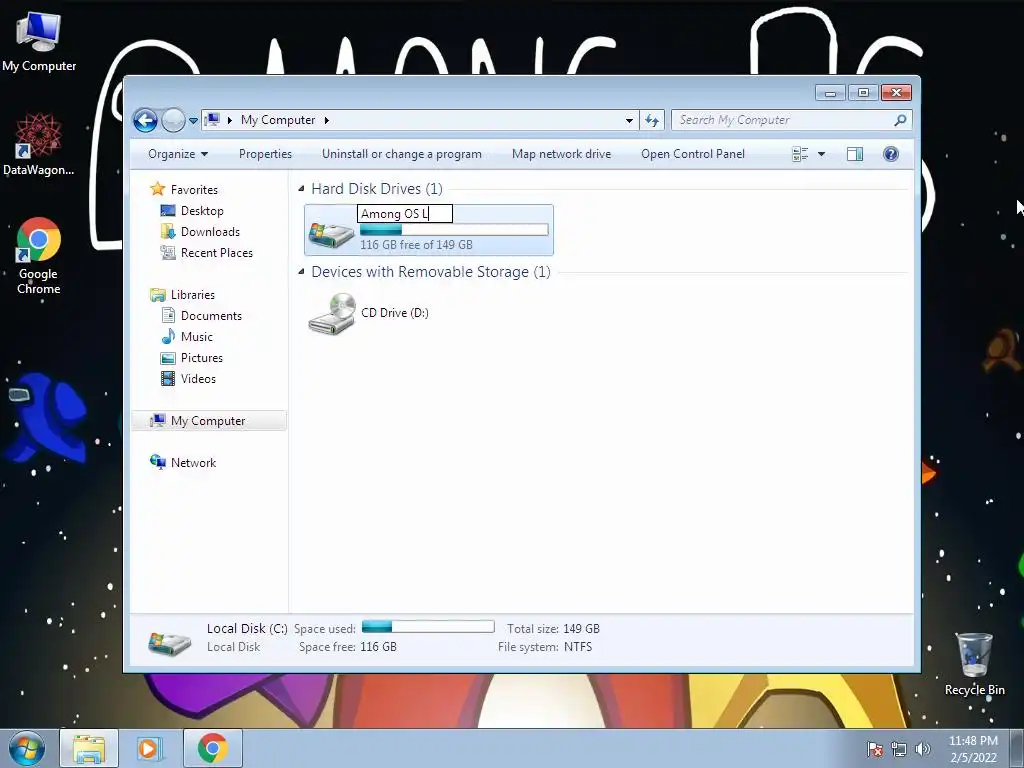Open Chrome from the taskbar
Screen dimensions: 1024x768
click(x=212, y=748)
